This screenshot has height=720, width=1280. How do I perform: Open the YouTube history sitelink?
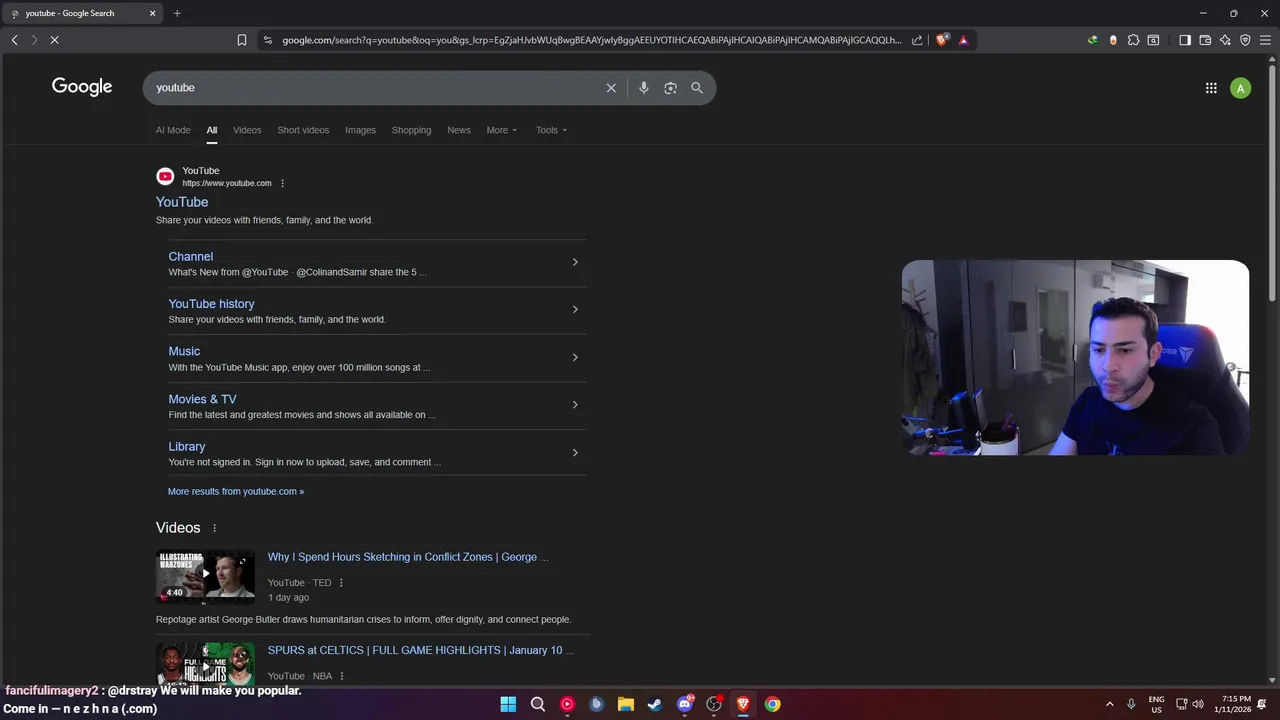point(211,304)
